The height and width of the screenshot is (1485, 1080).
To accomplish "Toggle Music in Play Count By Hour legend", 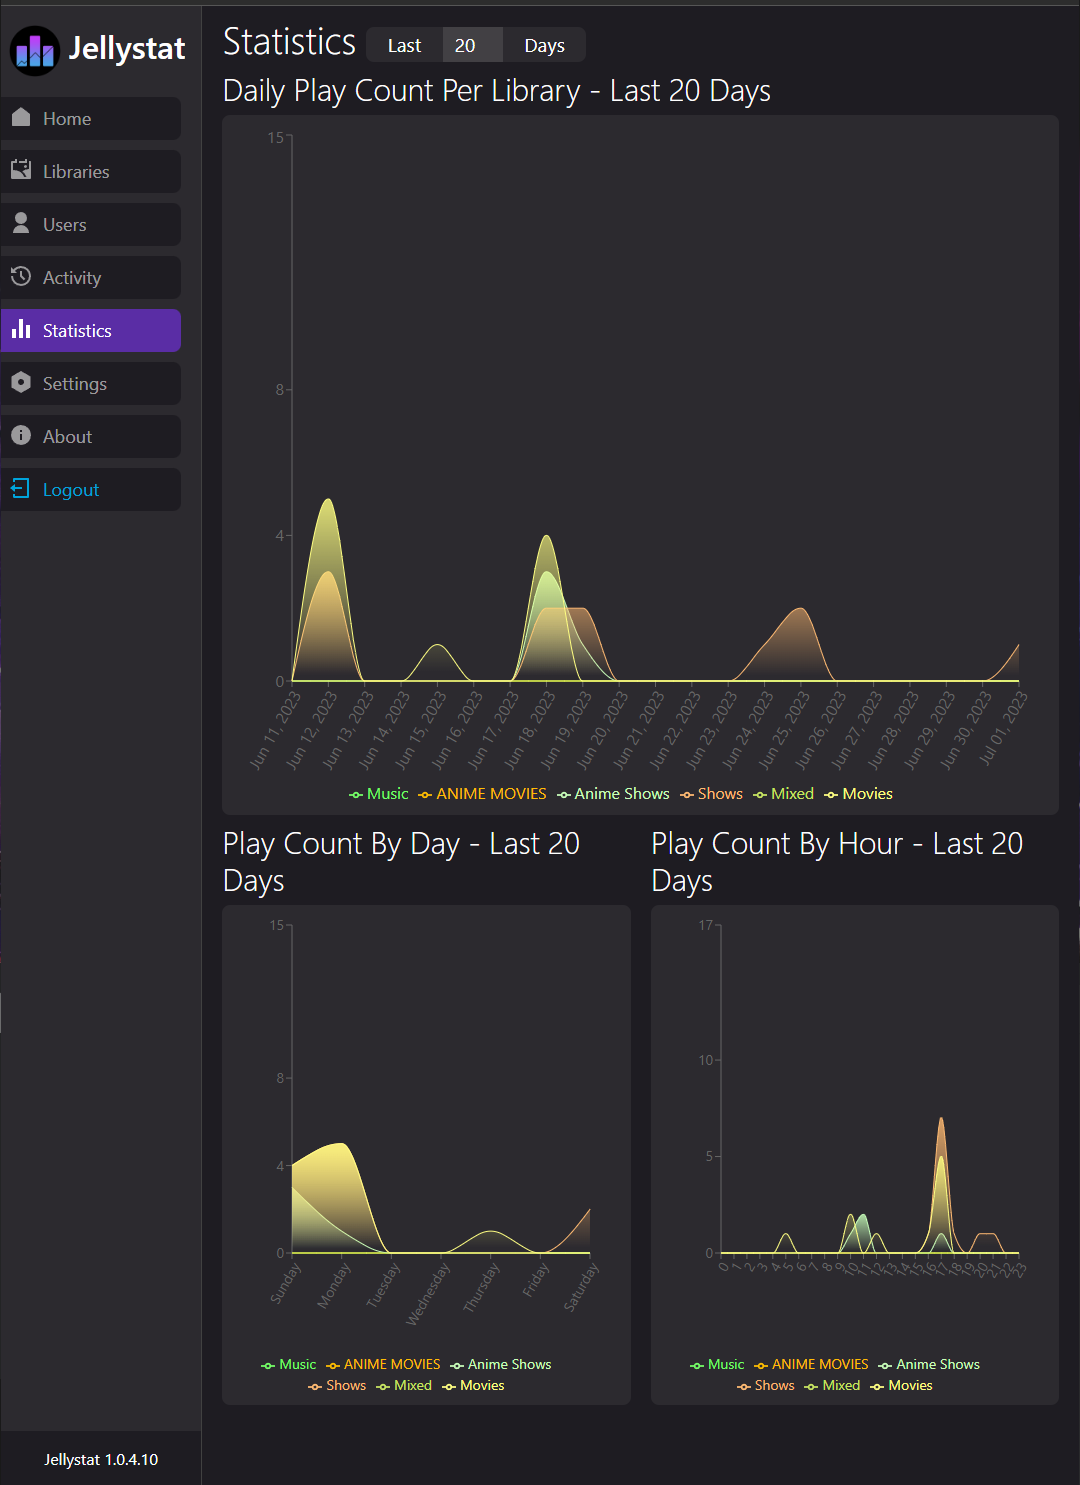I will click(x=717, y=1364).
